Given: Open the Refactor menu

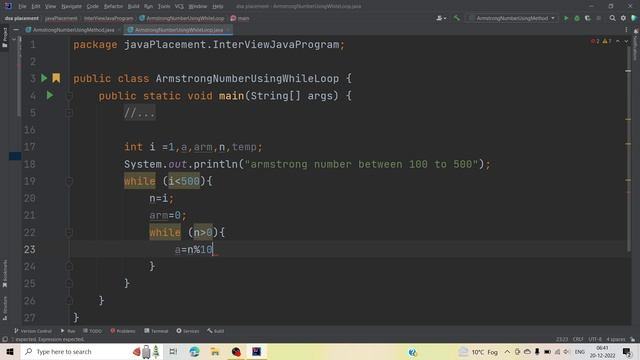Looking at the screenshot, I should 113,6.
